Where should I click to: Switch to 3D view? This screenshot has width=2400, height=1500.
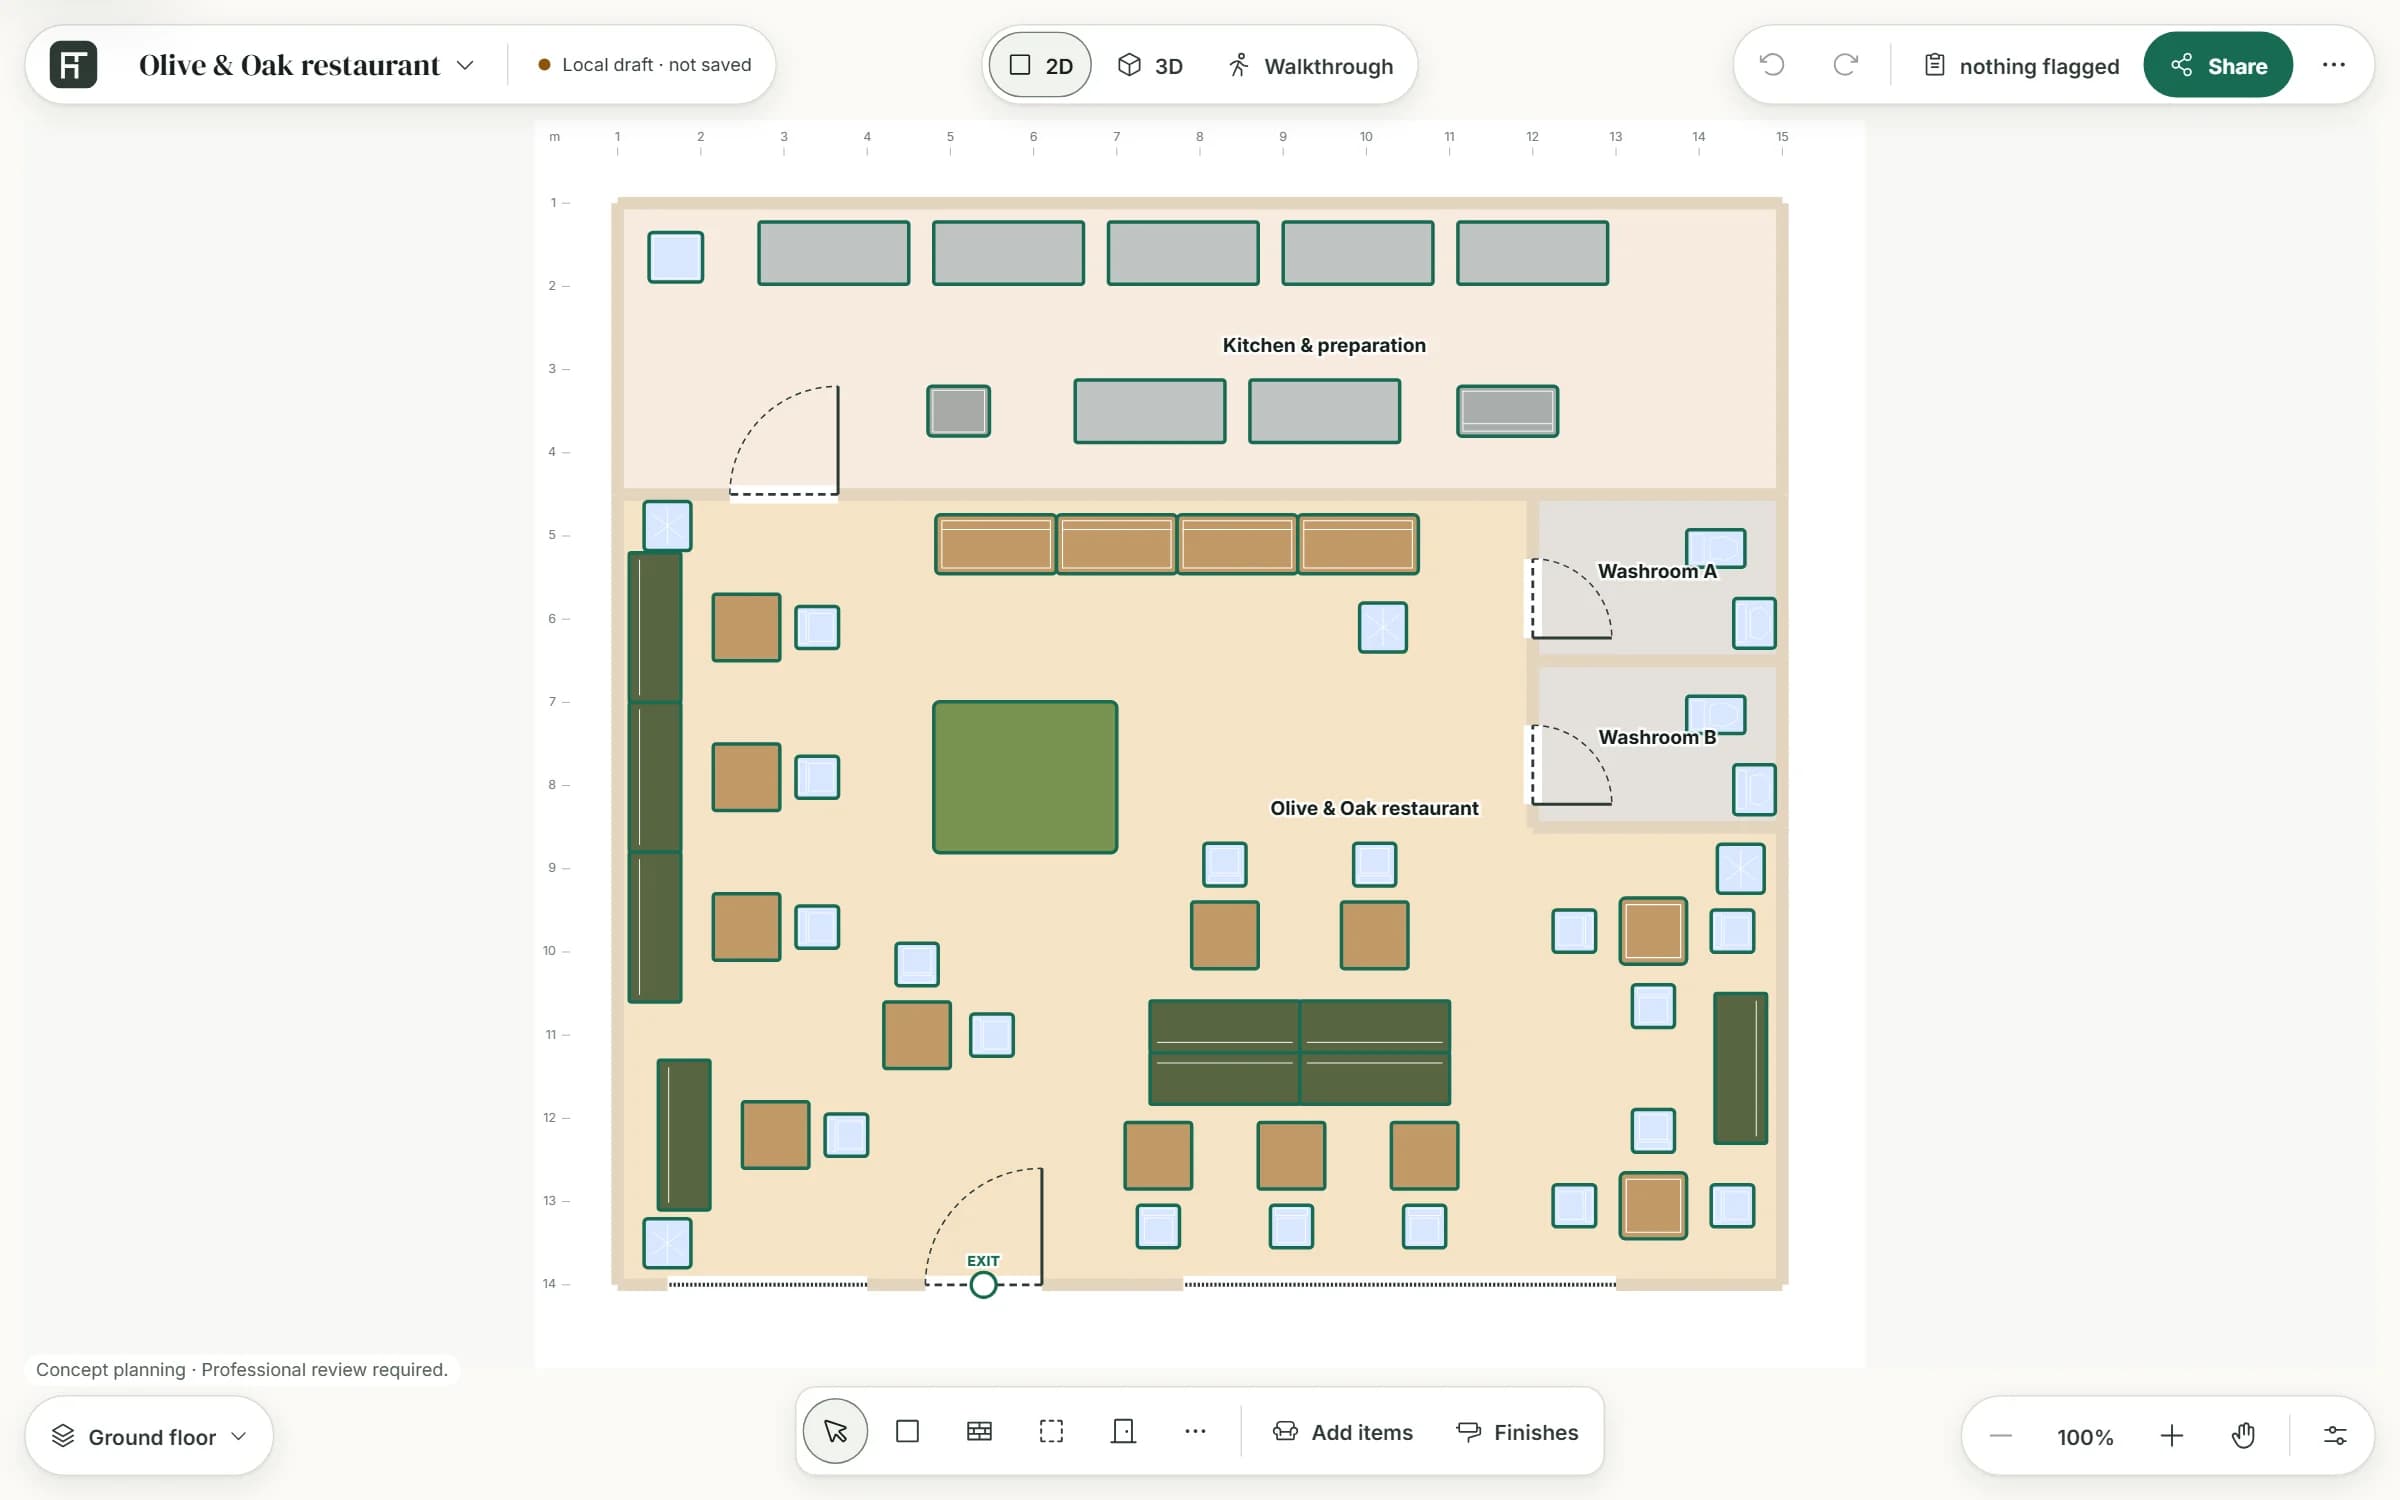tap(1150, 66)
